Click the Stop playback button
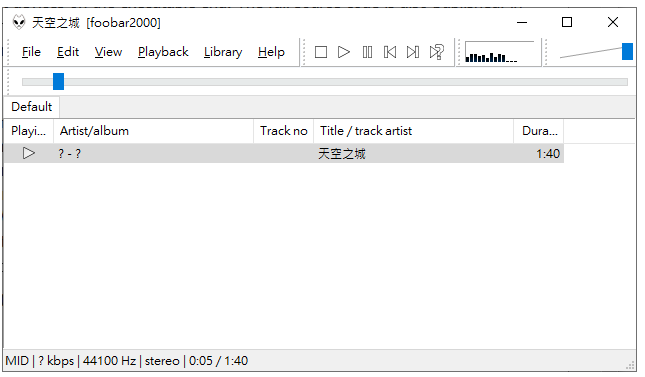 [321, 52]
